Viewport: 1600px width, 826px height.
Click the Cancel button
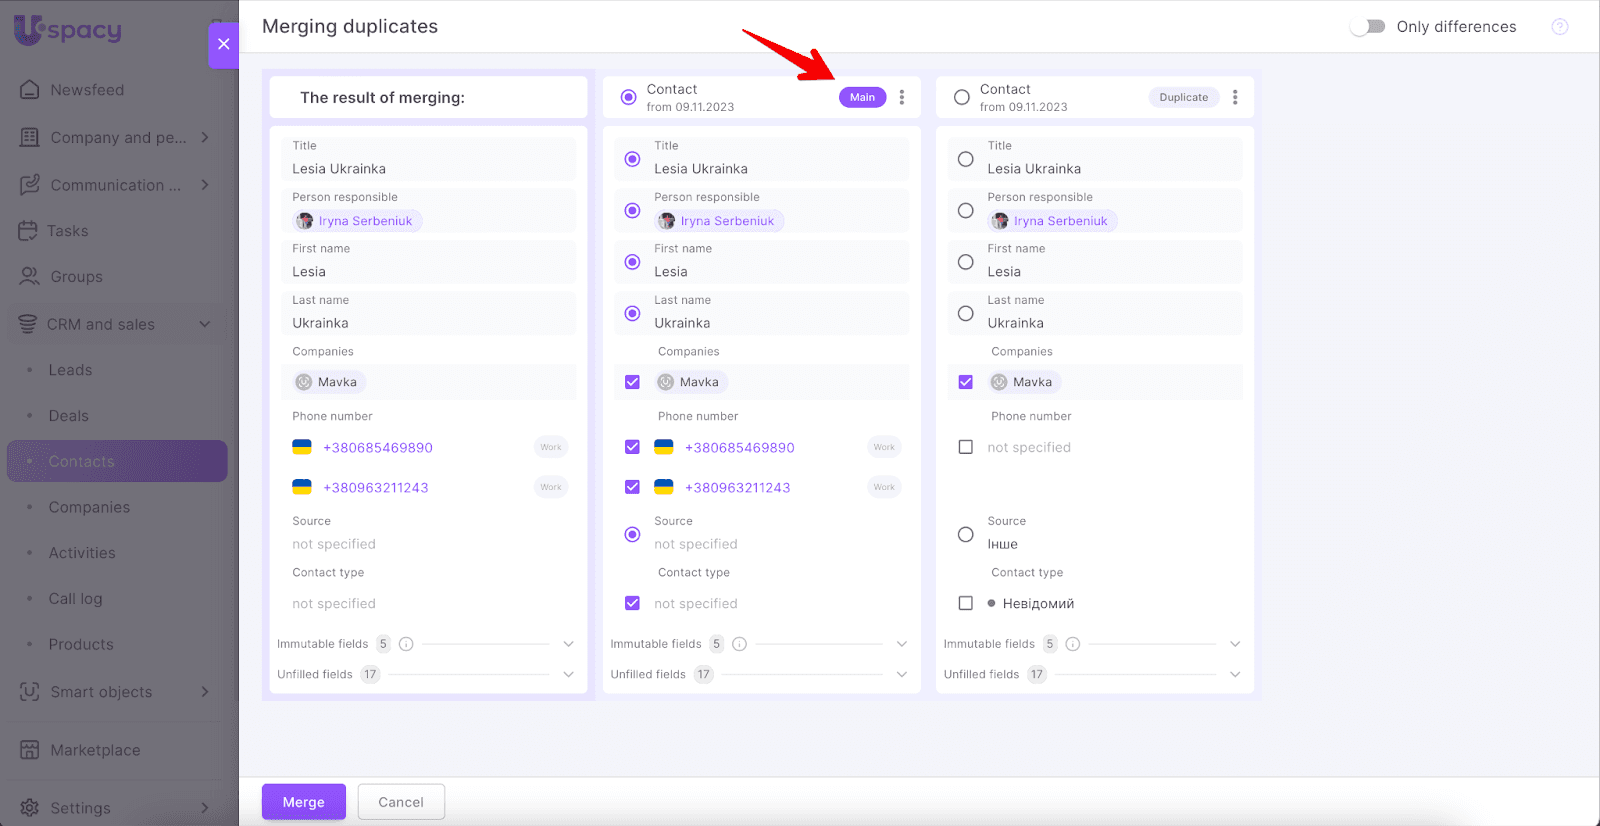pyautogui.click(x=401, y=802)
